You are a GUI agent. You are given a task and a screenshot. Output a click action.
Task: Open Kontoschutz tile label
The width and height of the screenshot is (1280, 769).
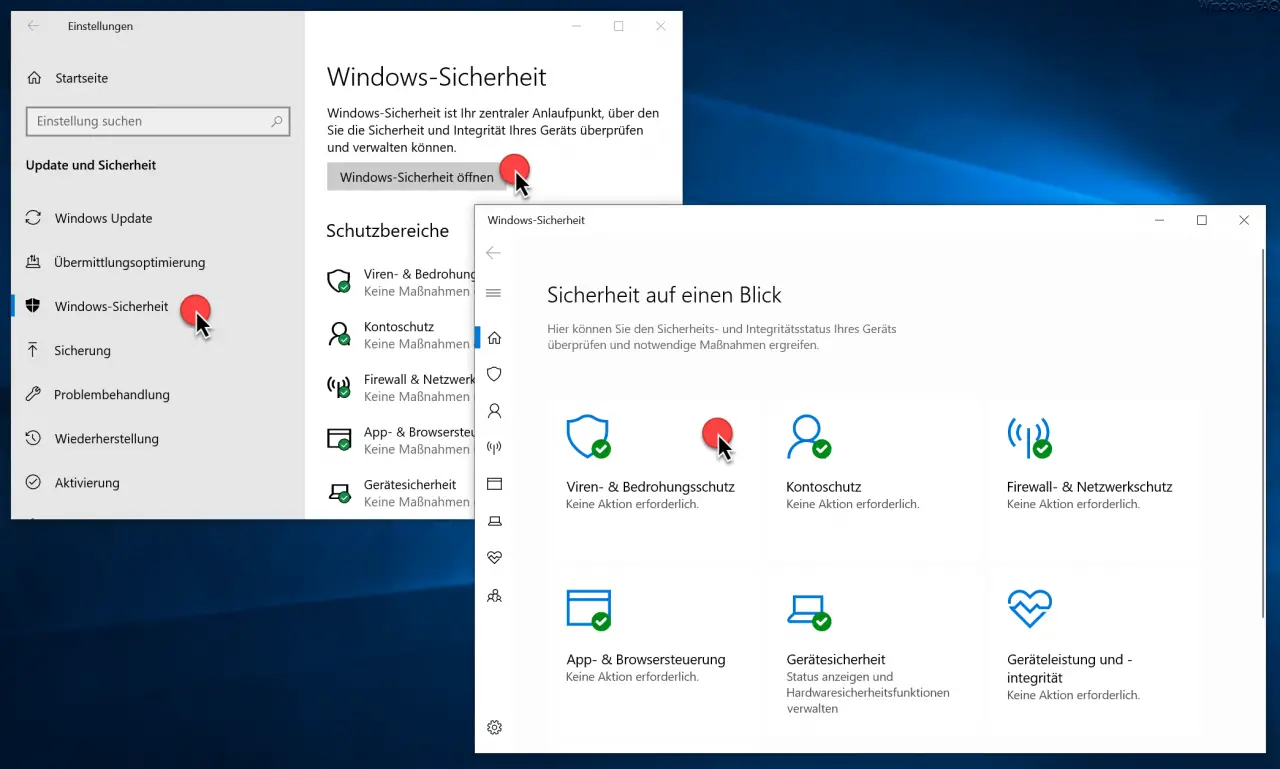[x=824, y=487]
